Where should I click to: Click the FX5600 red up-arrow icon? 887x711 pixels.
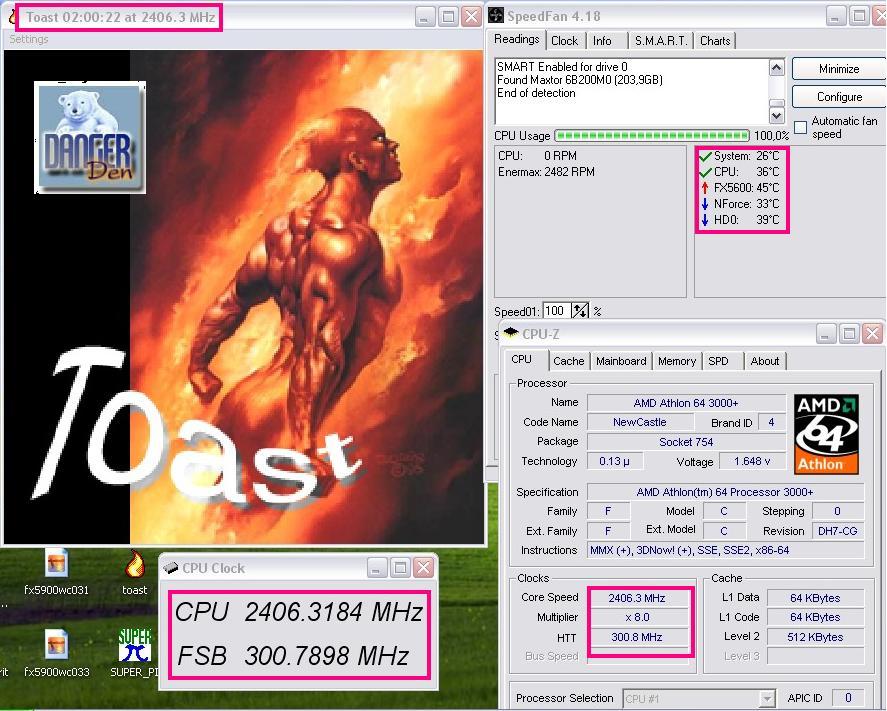705,188
